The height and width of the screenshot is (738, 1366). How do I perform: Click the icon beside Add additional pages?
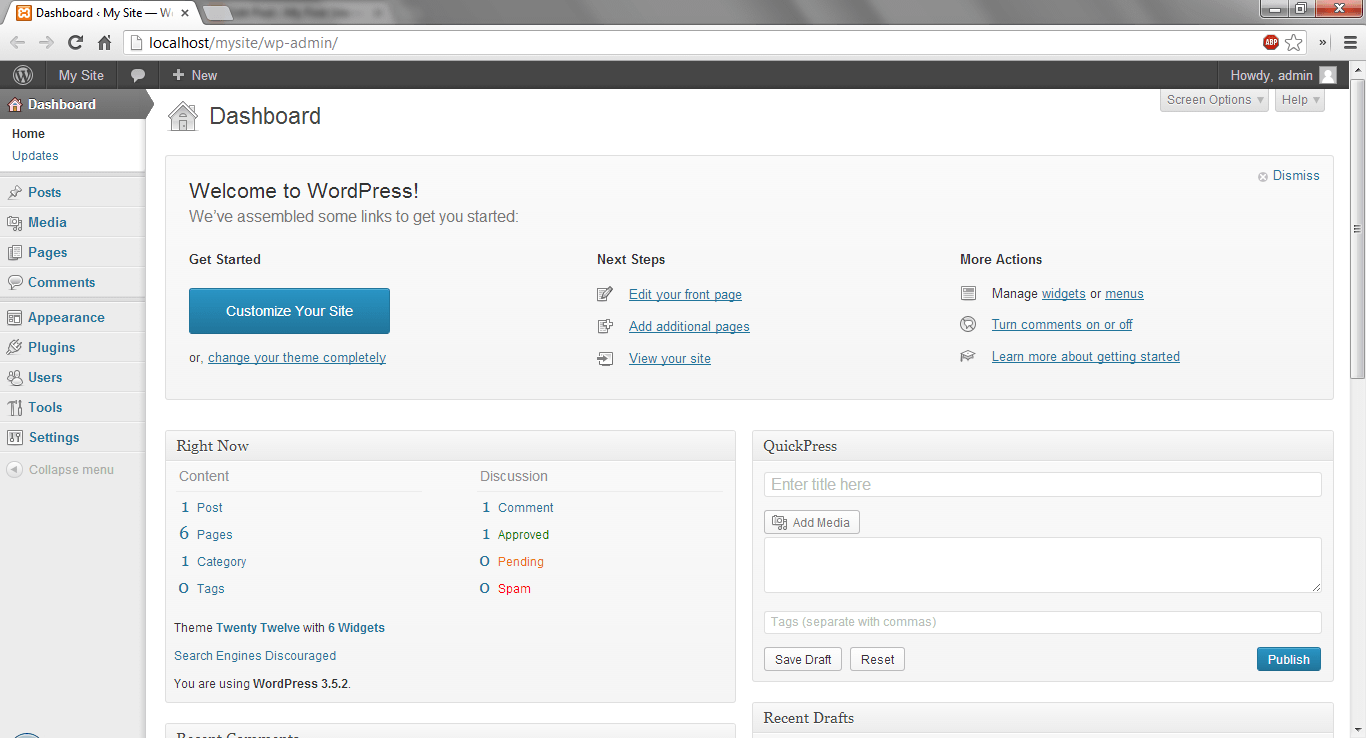(605, 326)
